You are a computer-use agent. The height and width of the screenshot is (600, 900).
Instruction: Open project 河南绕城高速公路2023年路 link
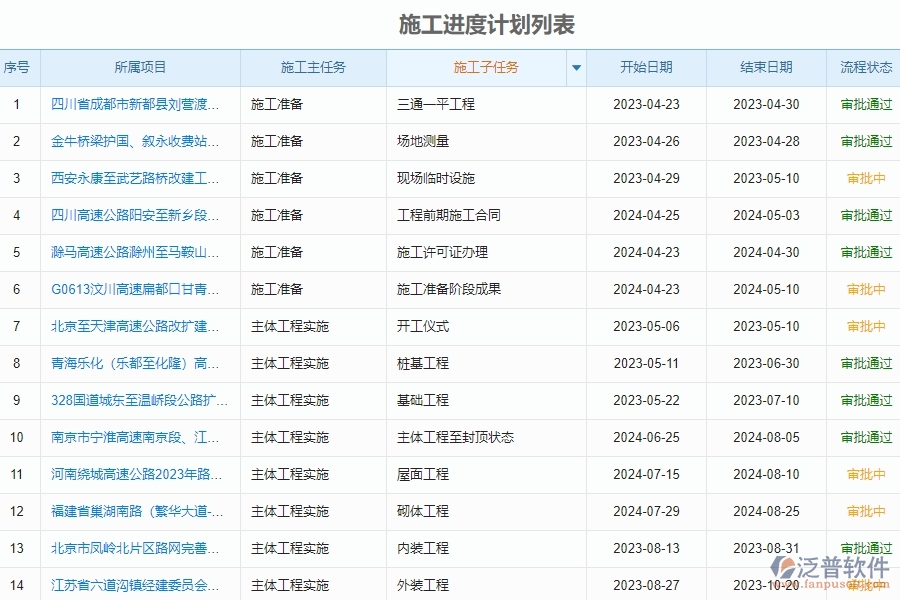click(135, 474)
